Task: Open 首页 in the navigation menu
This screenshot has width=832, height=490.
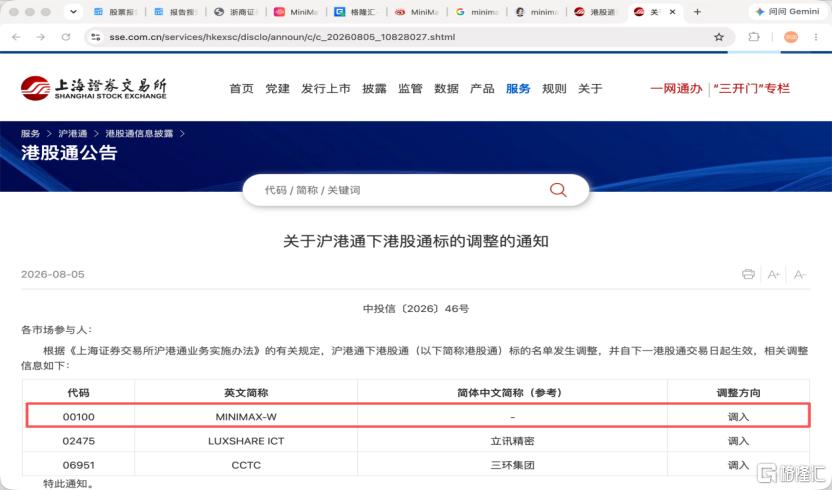Action: (x=241, y=89)
